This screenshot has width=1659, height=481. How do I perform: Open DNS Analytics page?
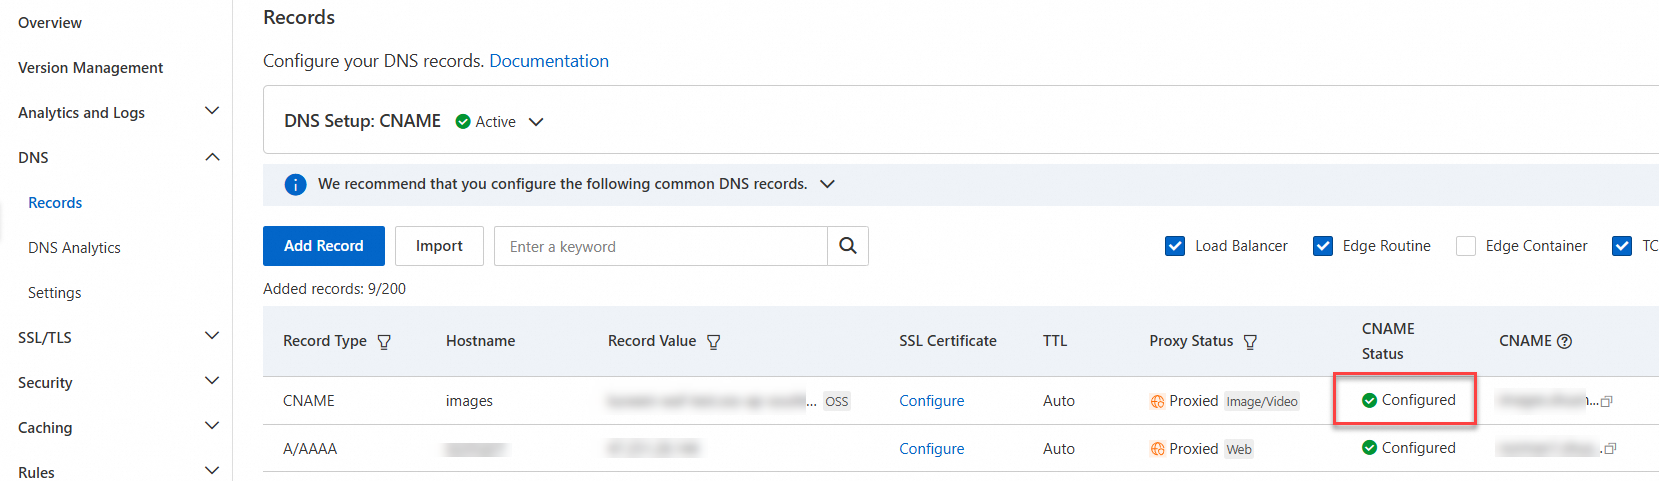(74, 248)
